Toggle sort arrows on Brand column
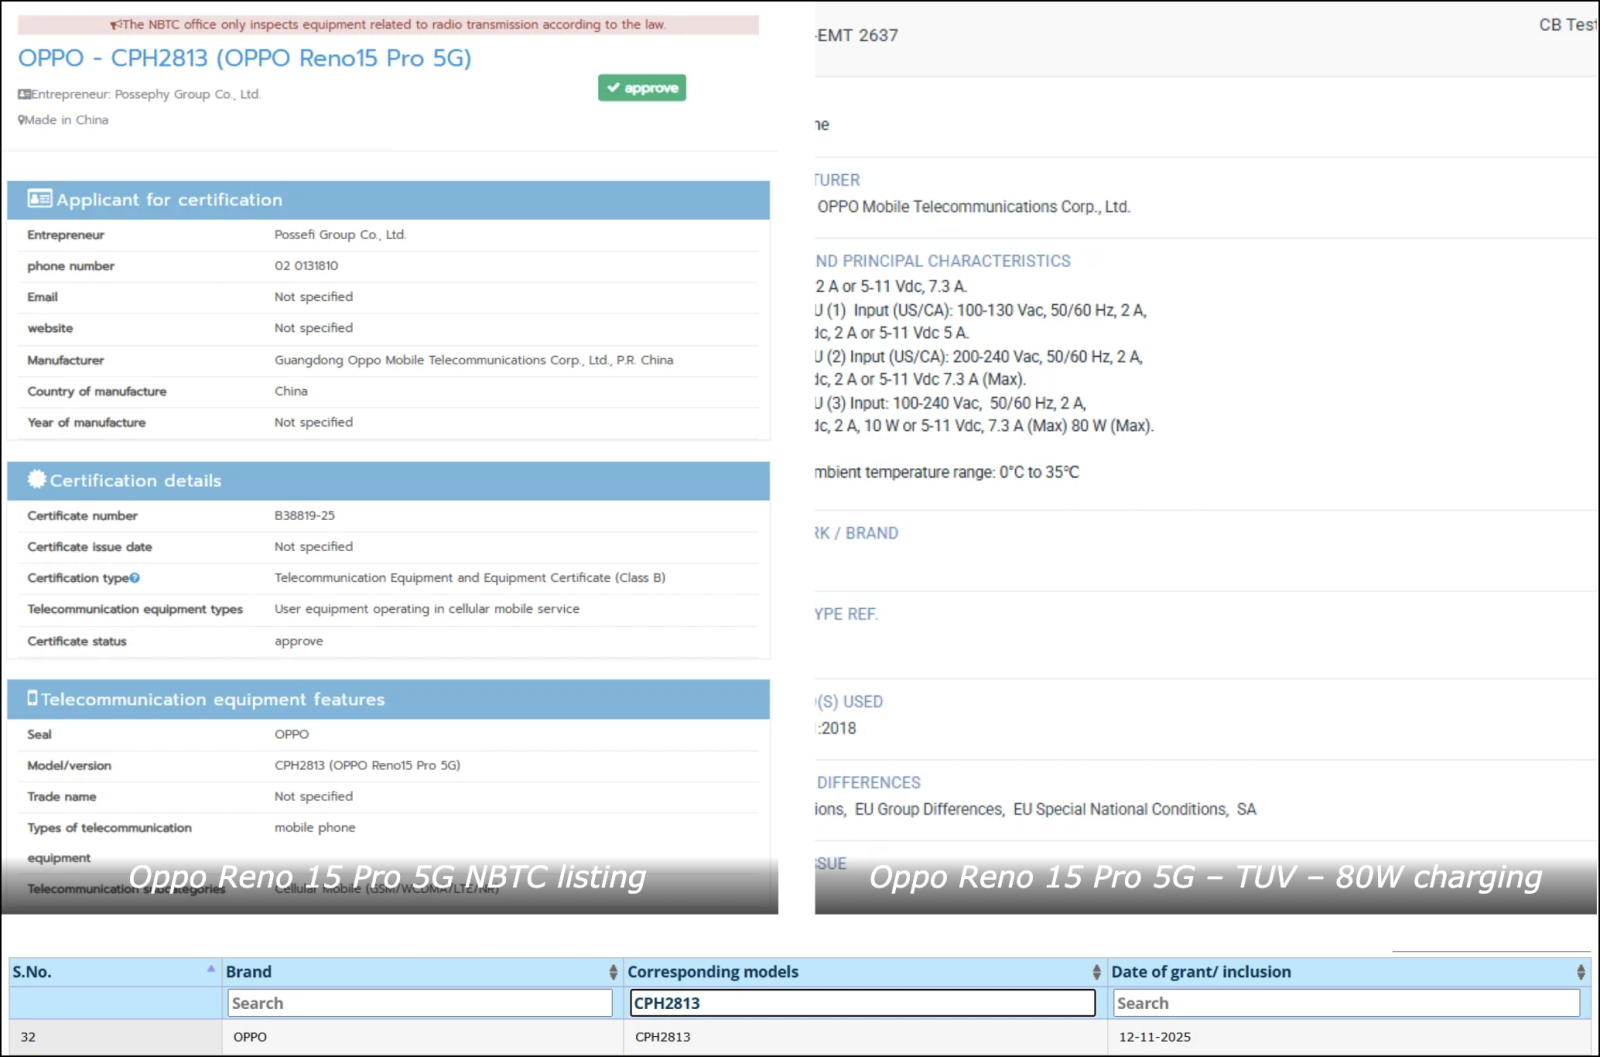The height and width of the screenshot is (1057, 1600). (x=613, y=972)
